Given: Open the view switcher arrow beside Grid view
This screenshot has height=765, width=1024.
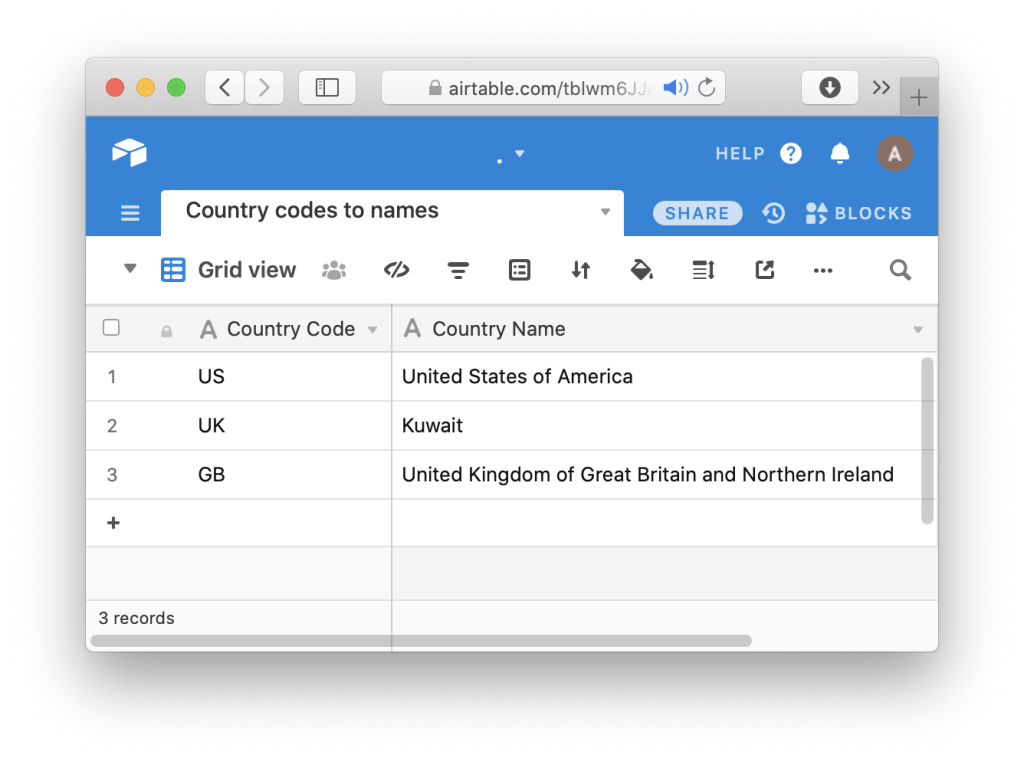Looking at the screenshot, I should coord(130,269).
